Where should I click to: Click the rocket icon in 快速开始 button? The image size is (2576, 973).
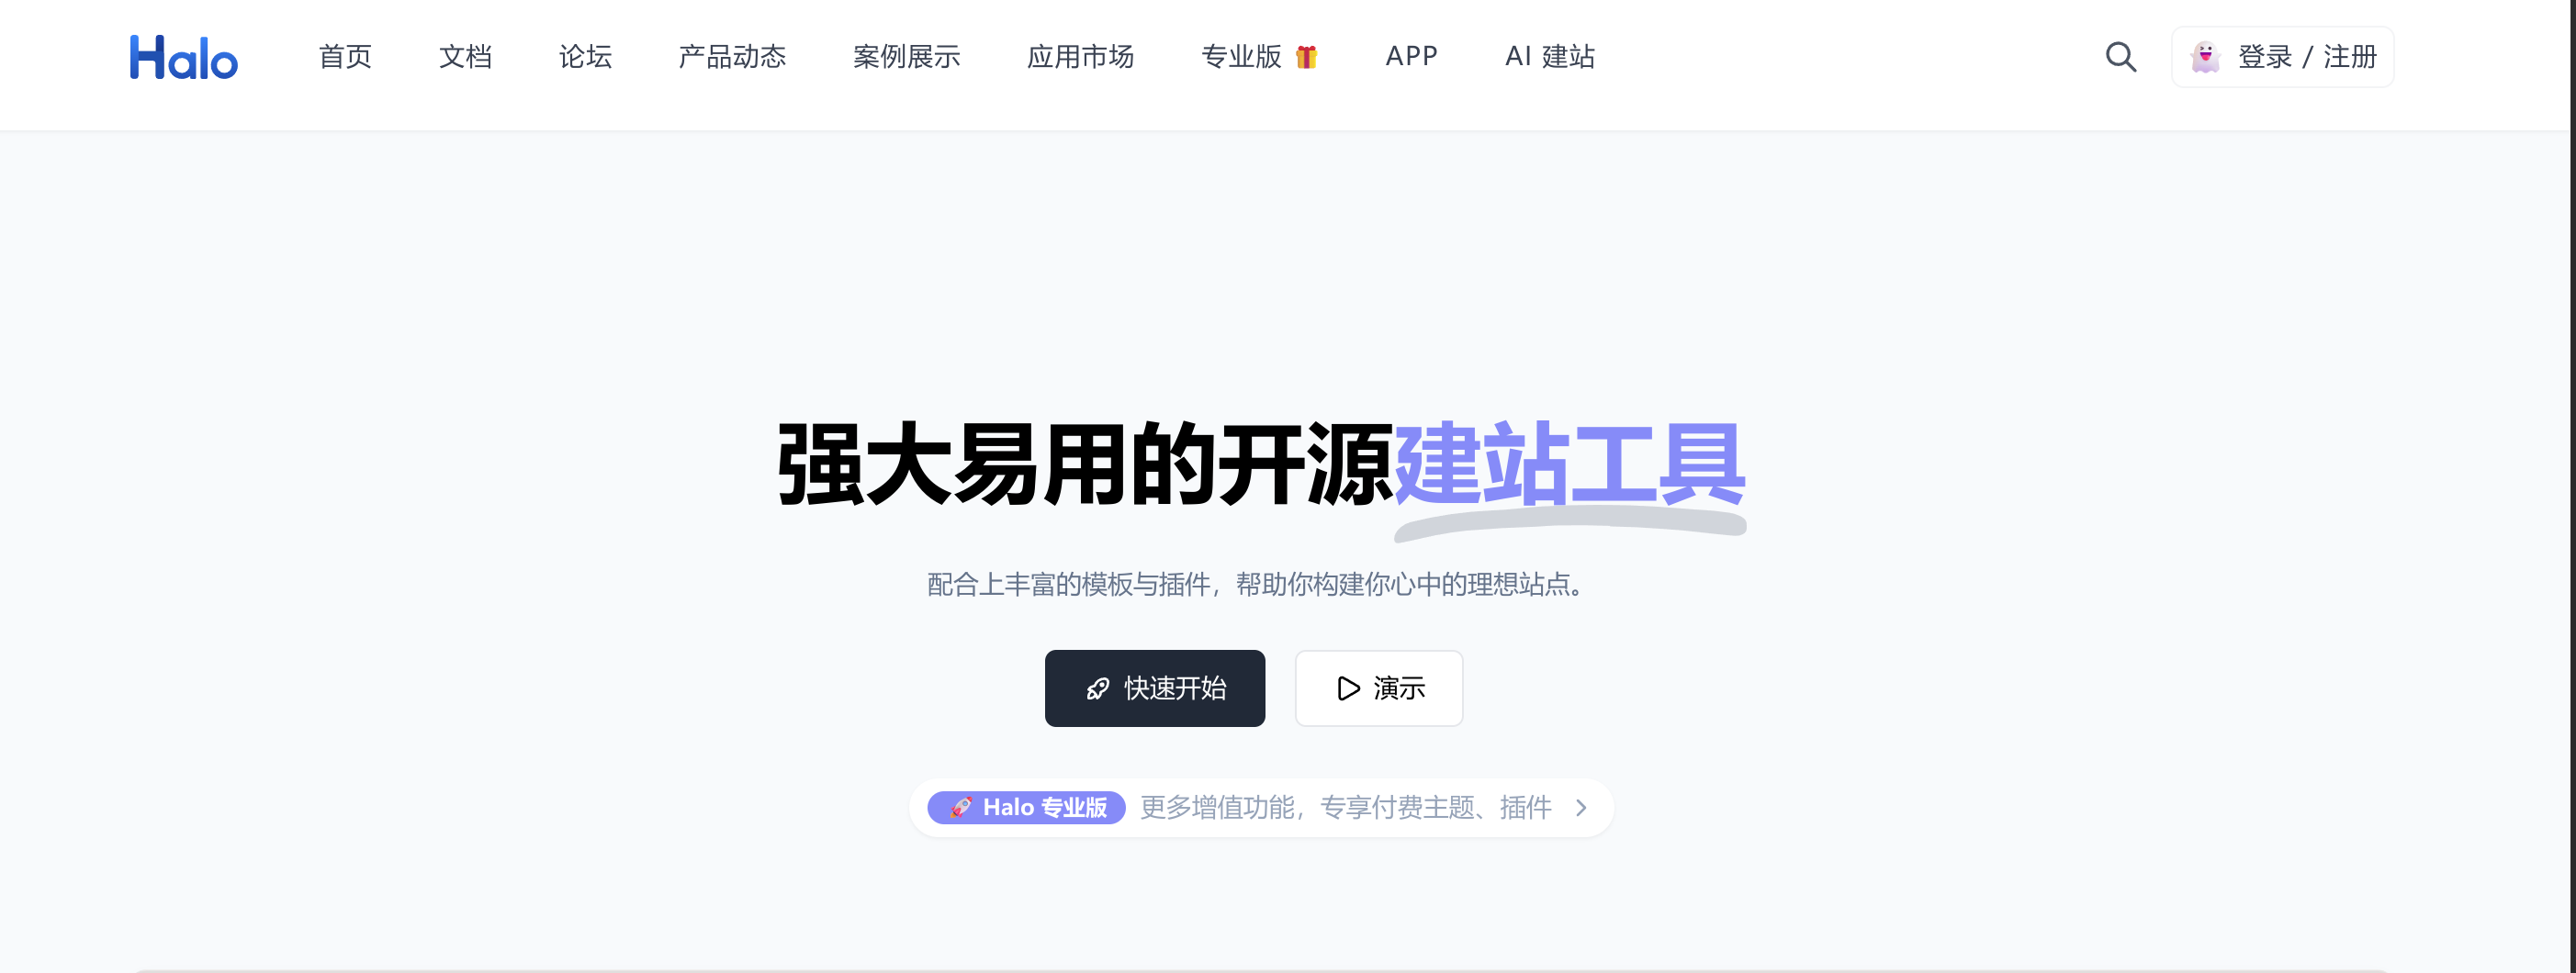point(1098,689)
